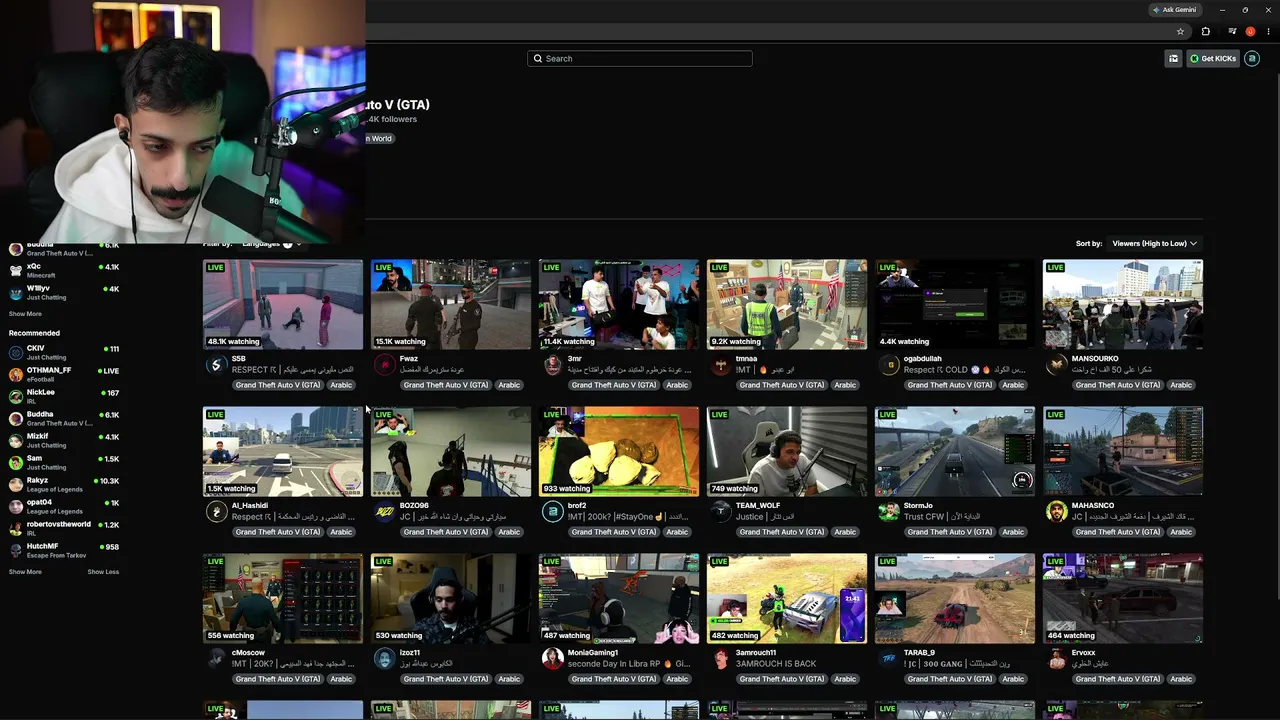Screen dimensions: 1280x720
Task: Open the Chrome extensions puzzle icon
Action: point(1206,32)
